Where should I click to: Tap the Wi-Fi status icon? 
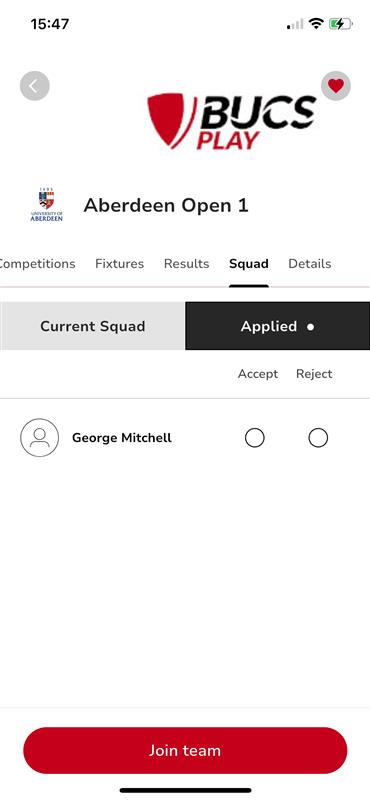316,23
